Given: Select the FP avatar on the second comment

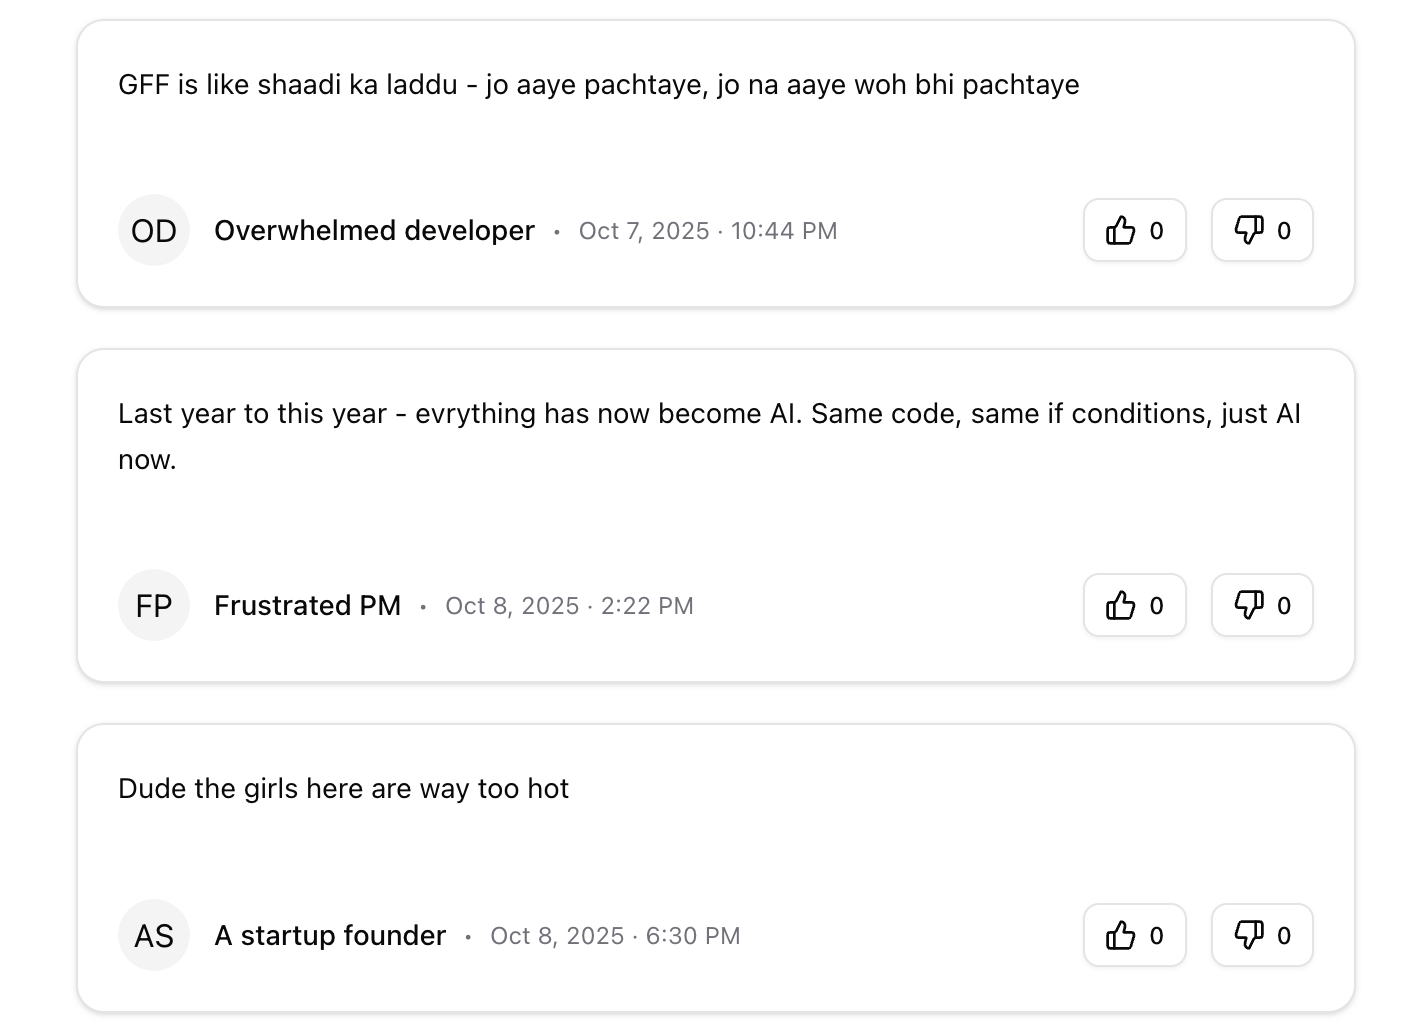Looking at the screenshot, I should [x=154, y=605].
